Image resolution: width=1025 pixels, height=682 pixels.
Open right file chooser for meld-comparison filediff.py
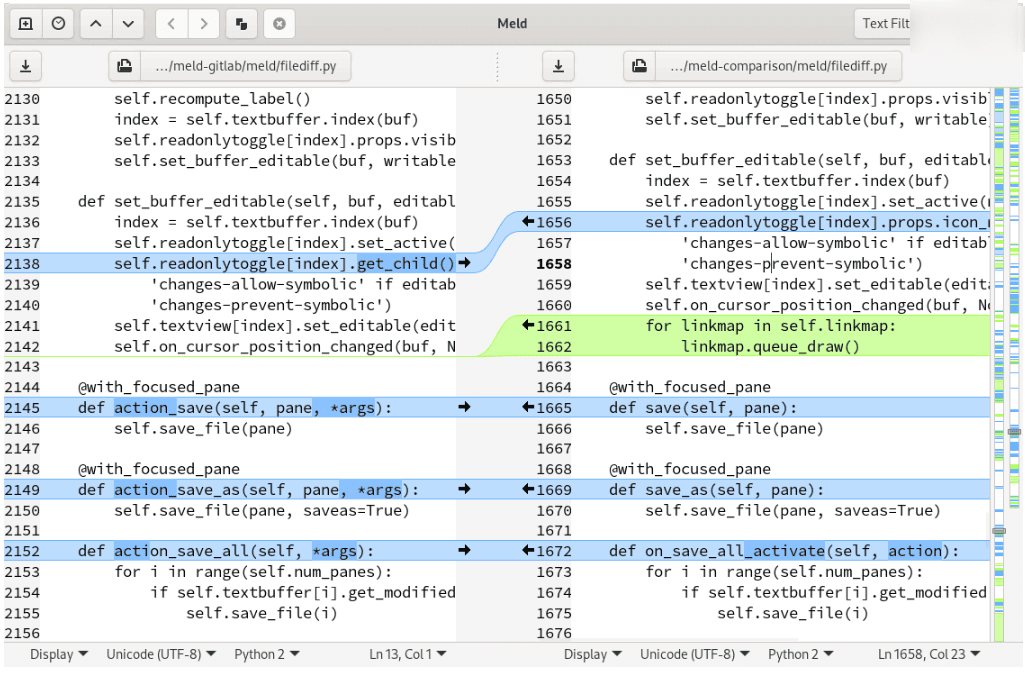pos(763,67)
